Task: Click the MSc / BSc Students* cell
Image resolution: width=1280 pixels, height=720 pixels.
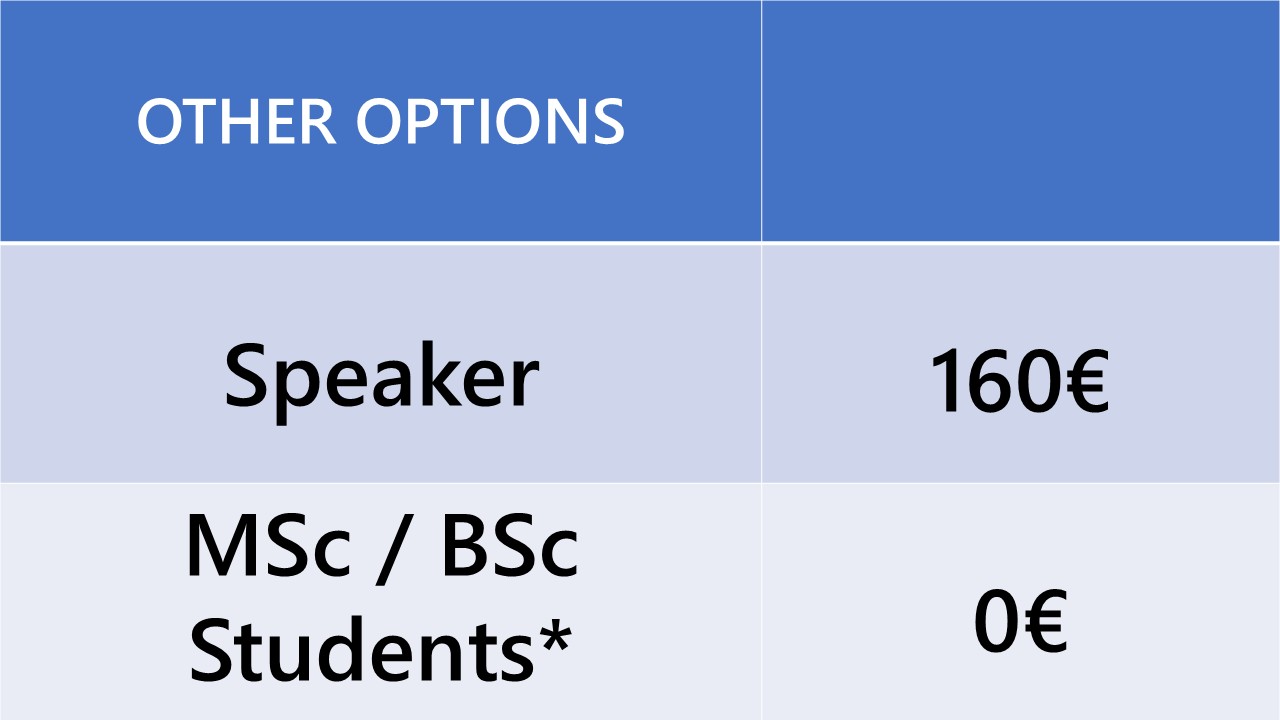Action: click(x=380, y=602)
